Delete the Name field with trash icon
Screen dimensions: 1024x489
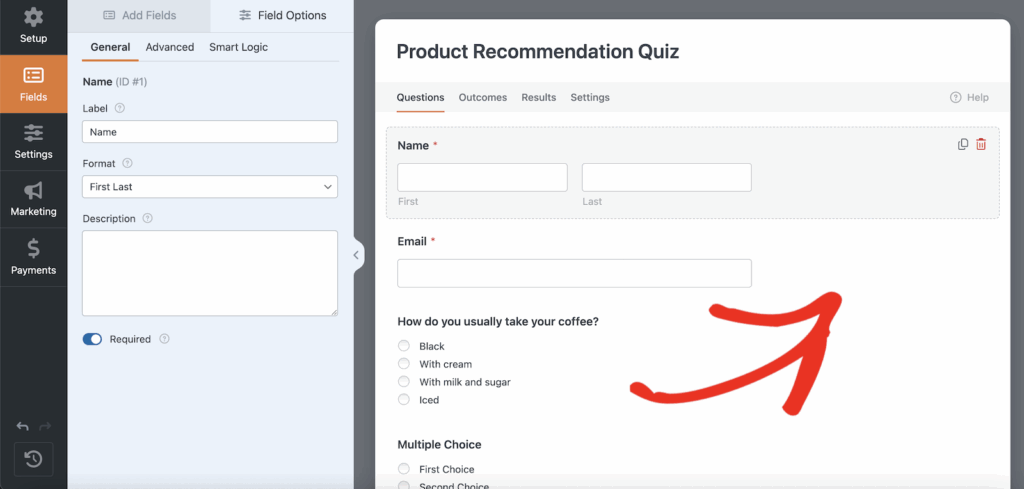(981, 144)
